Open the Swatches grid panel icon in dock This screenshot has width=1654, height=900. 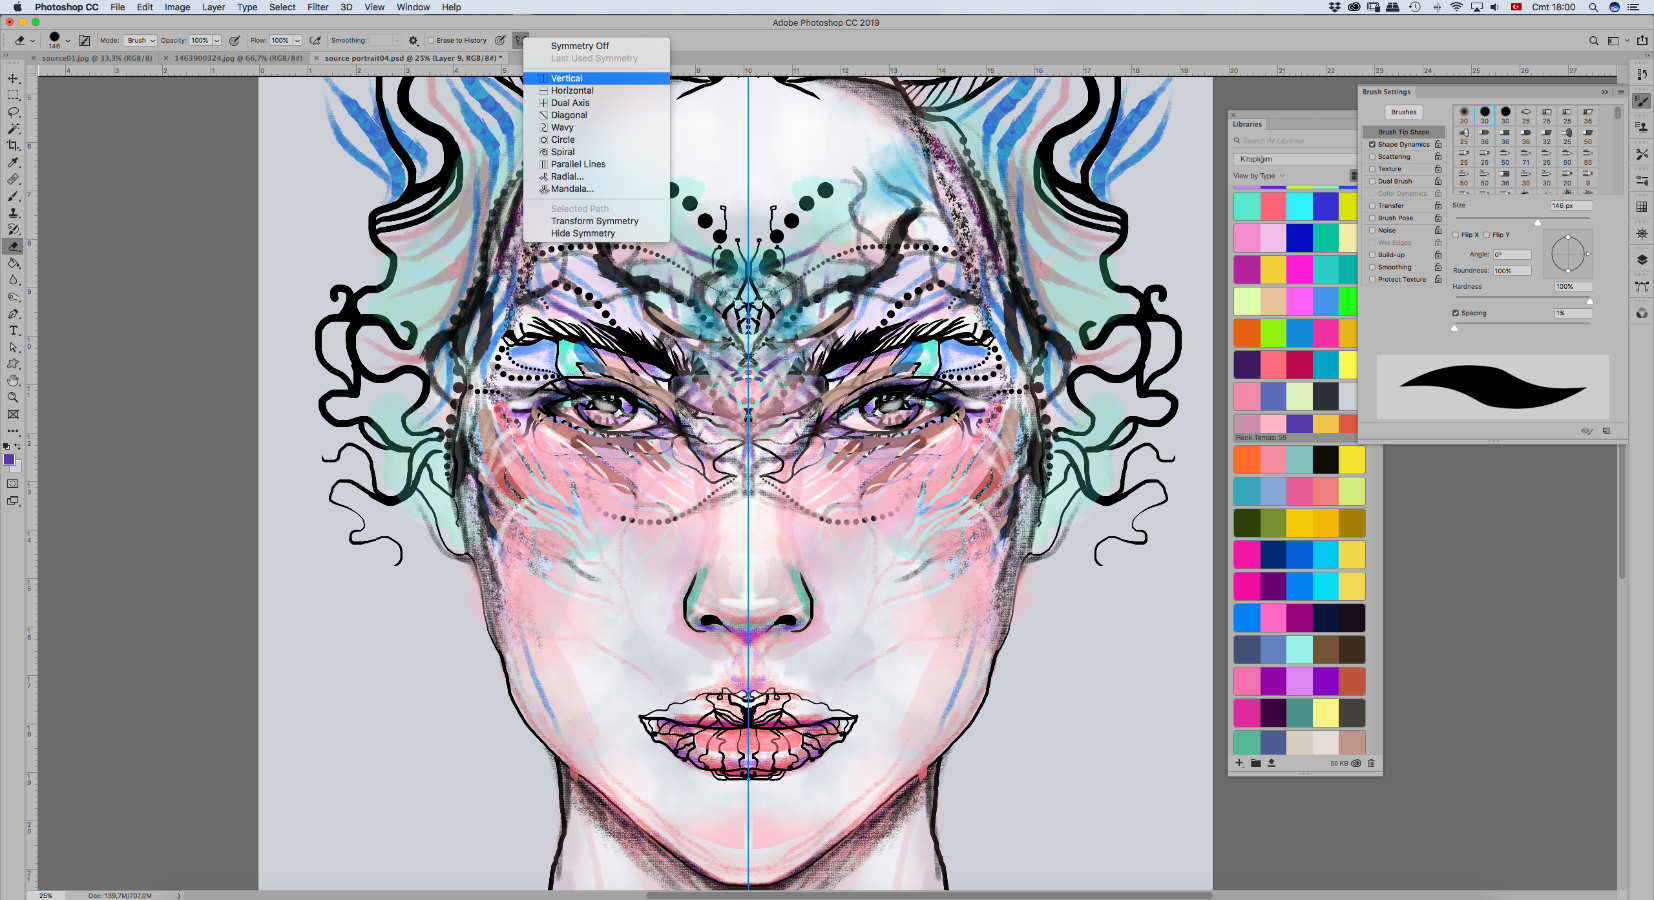point(1642,207)
